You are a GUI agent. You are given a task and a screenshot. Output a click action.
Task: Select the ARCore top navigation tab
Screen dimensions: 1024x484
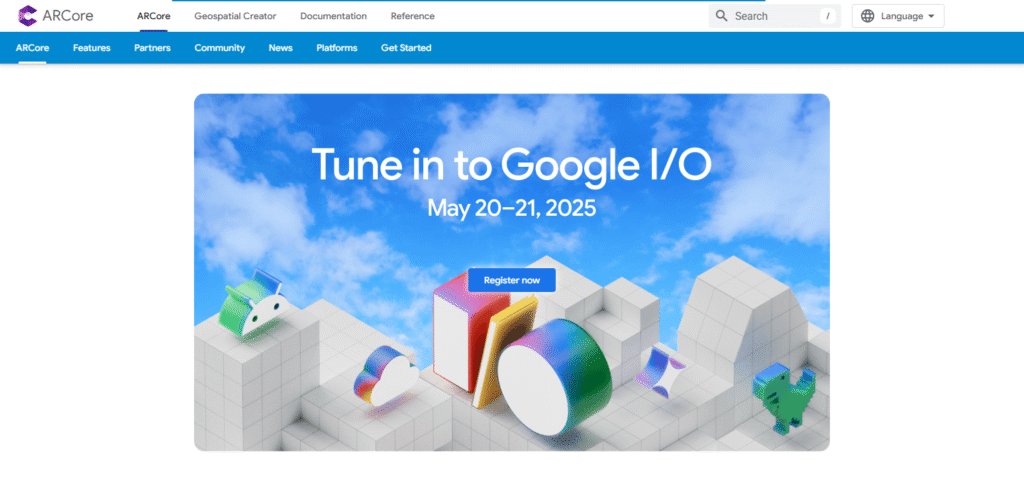point(153,16)
